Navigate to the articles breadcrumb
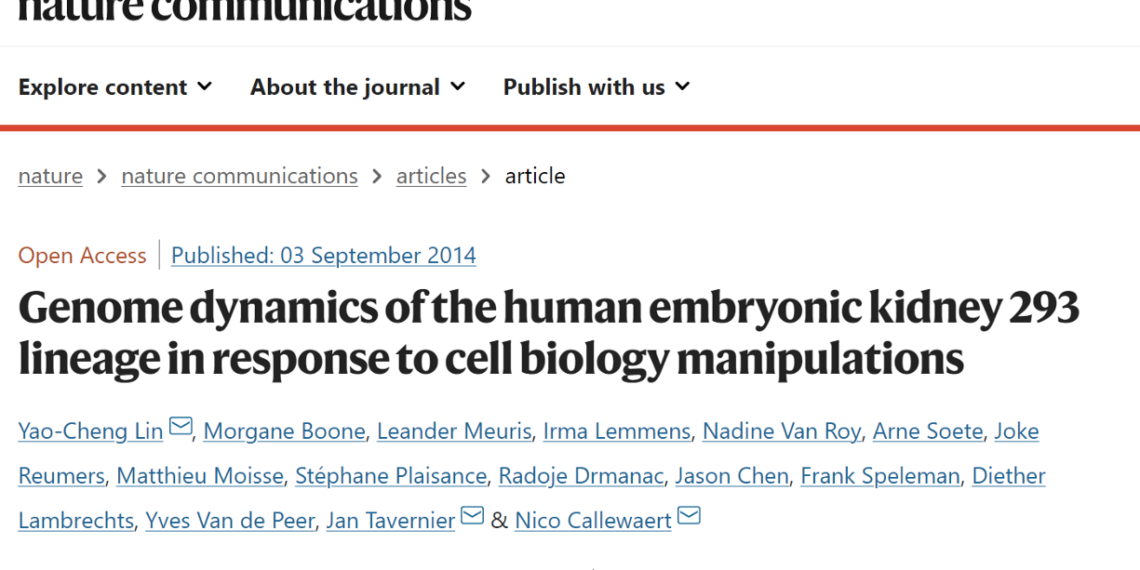This screenshot has width=1140, height=570. coord(431,176)
